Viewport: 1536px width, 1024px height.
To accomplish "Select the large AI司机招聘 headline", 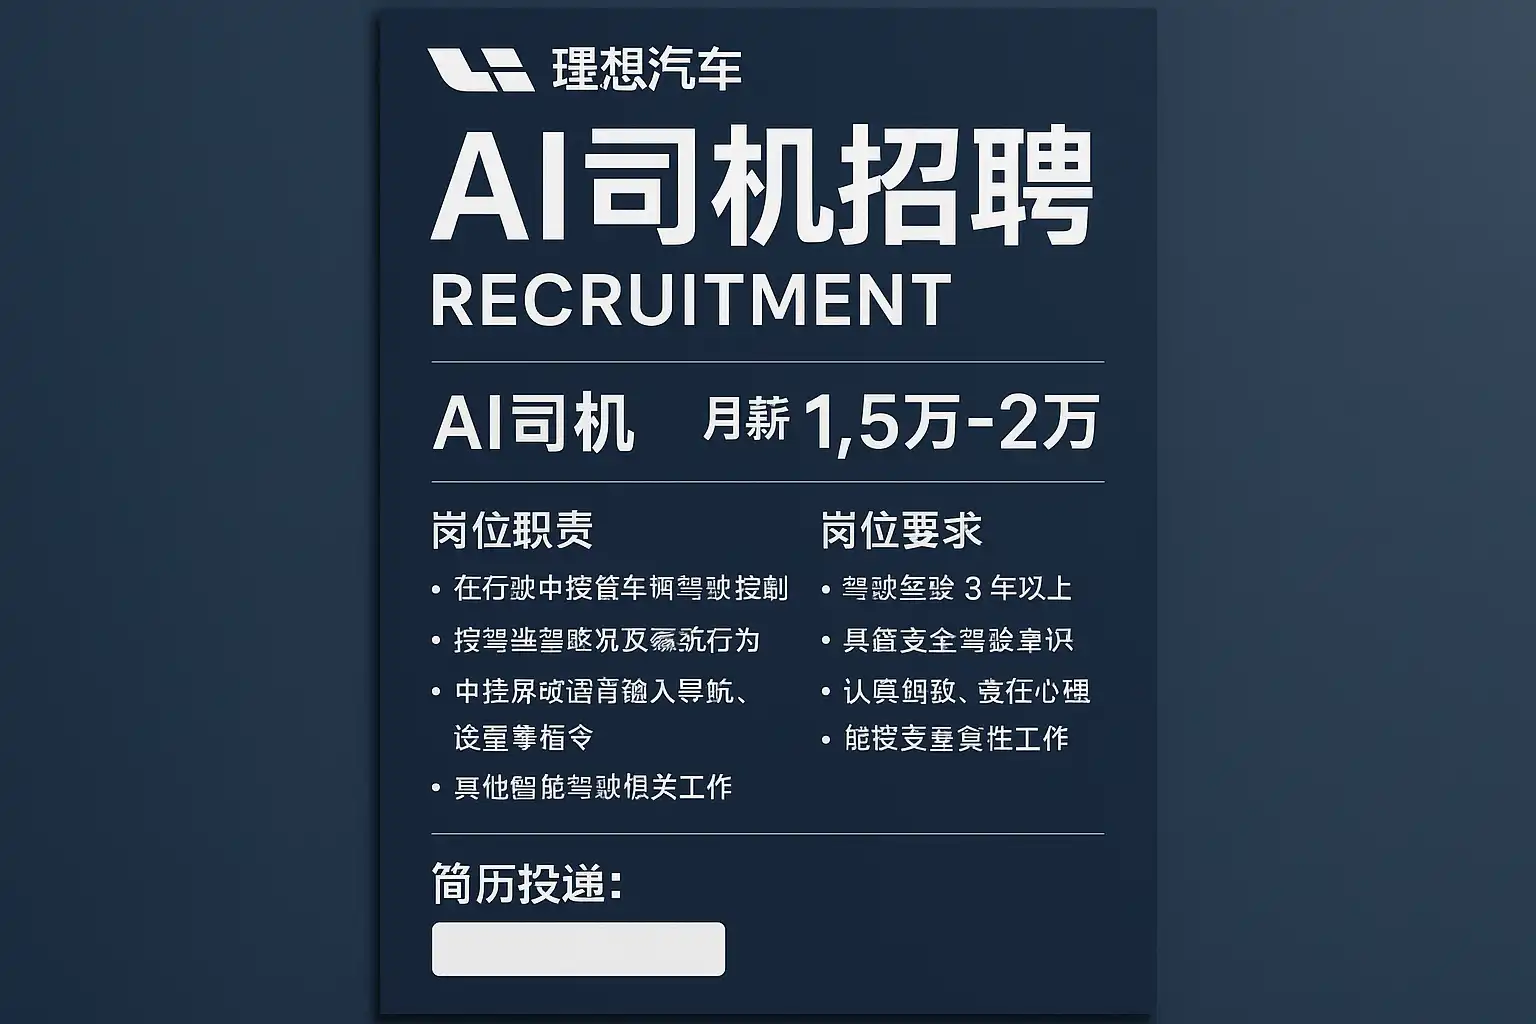I will (x=762, y=189).
